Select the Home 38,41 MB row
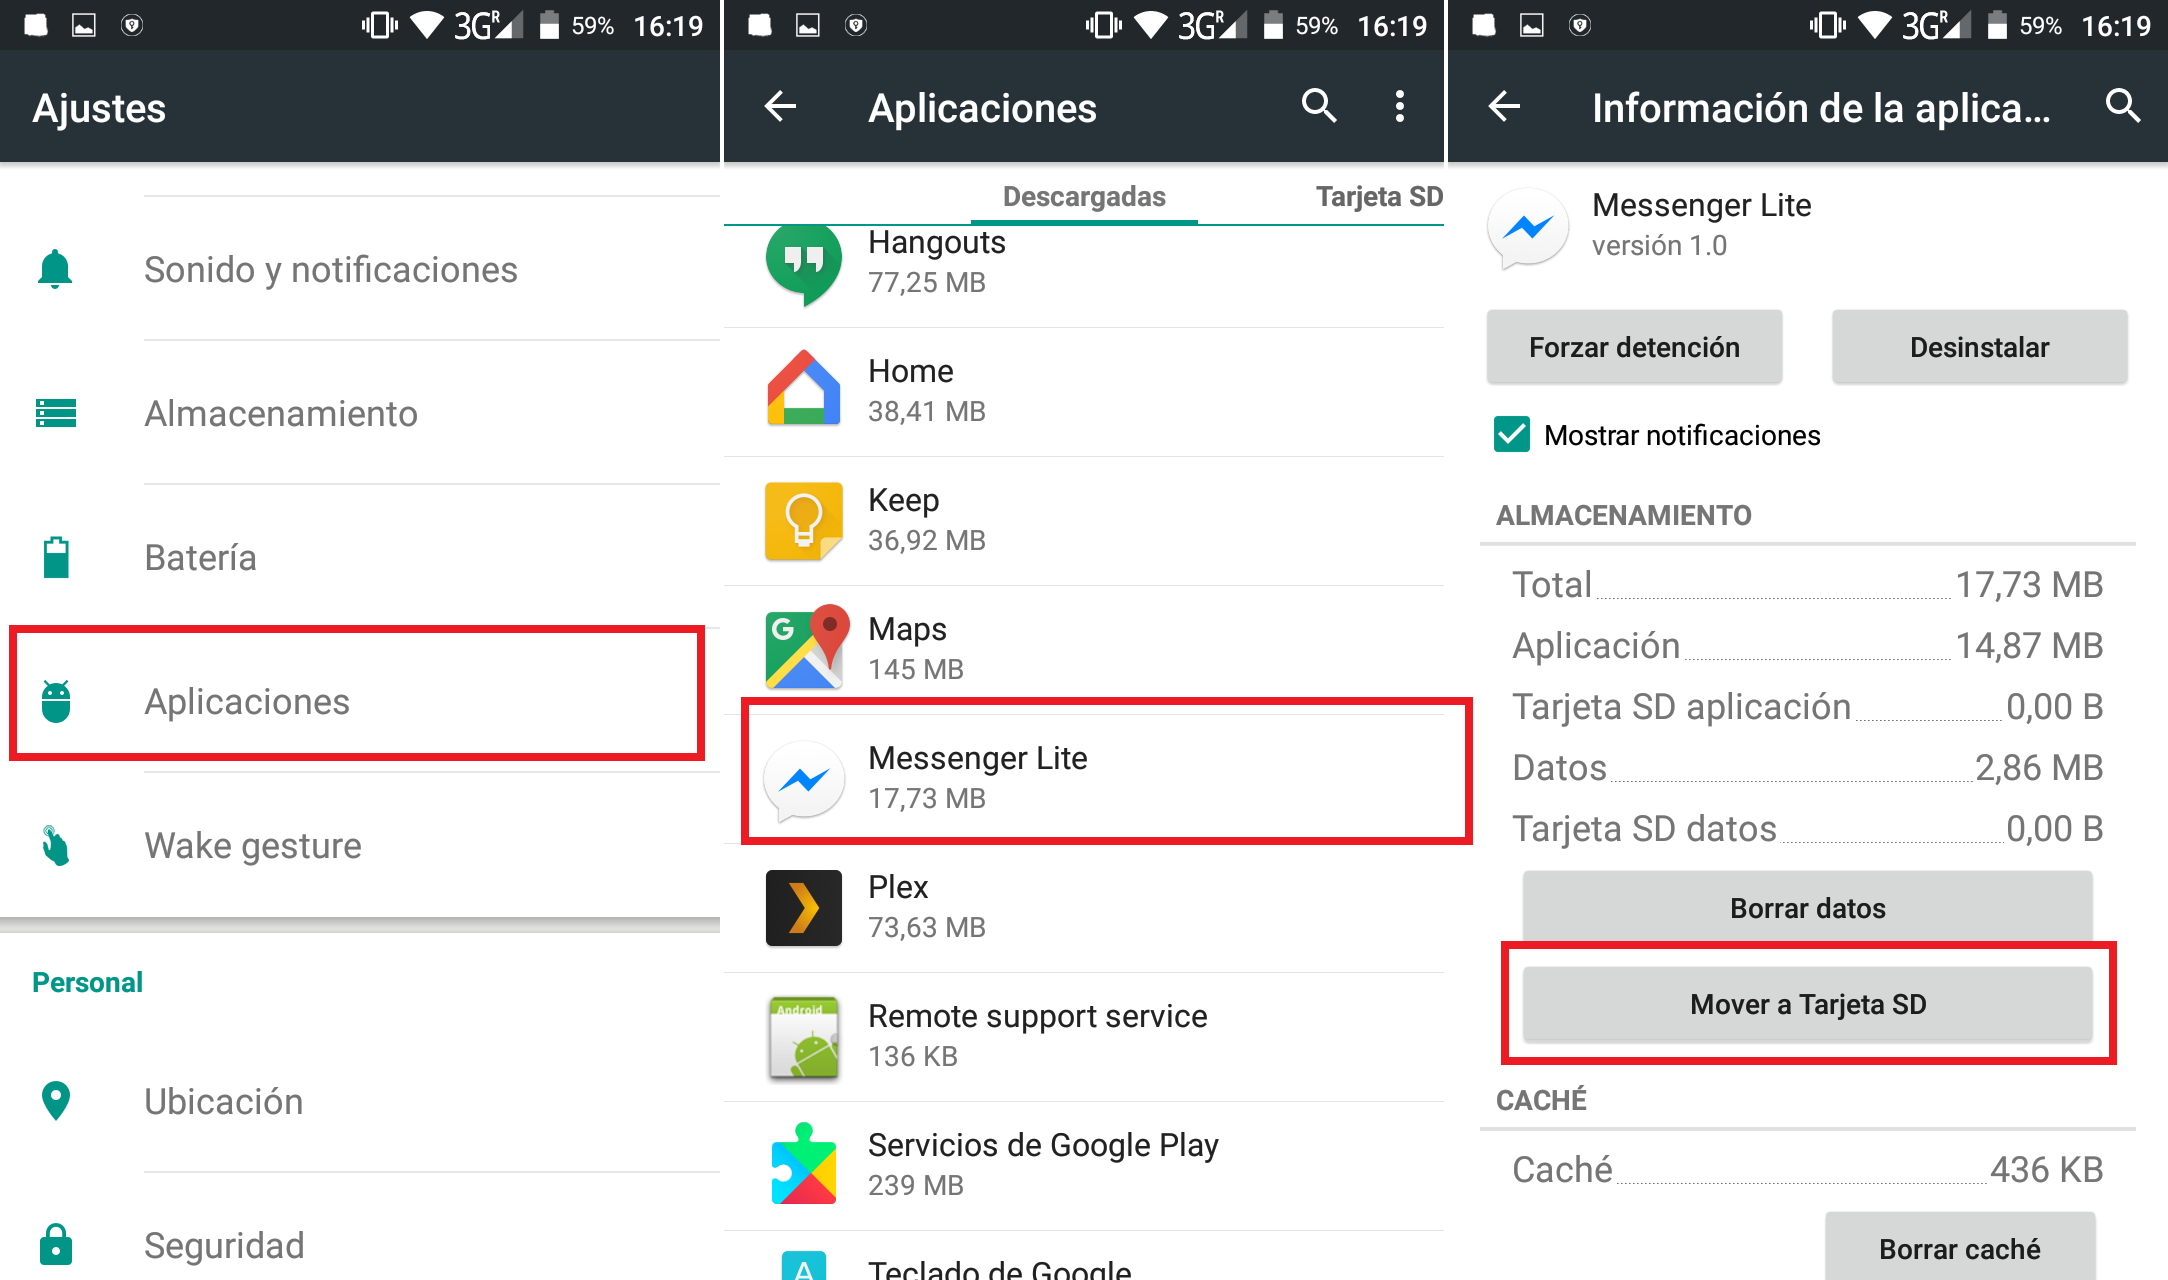 [x=1084, y=391]
